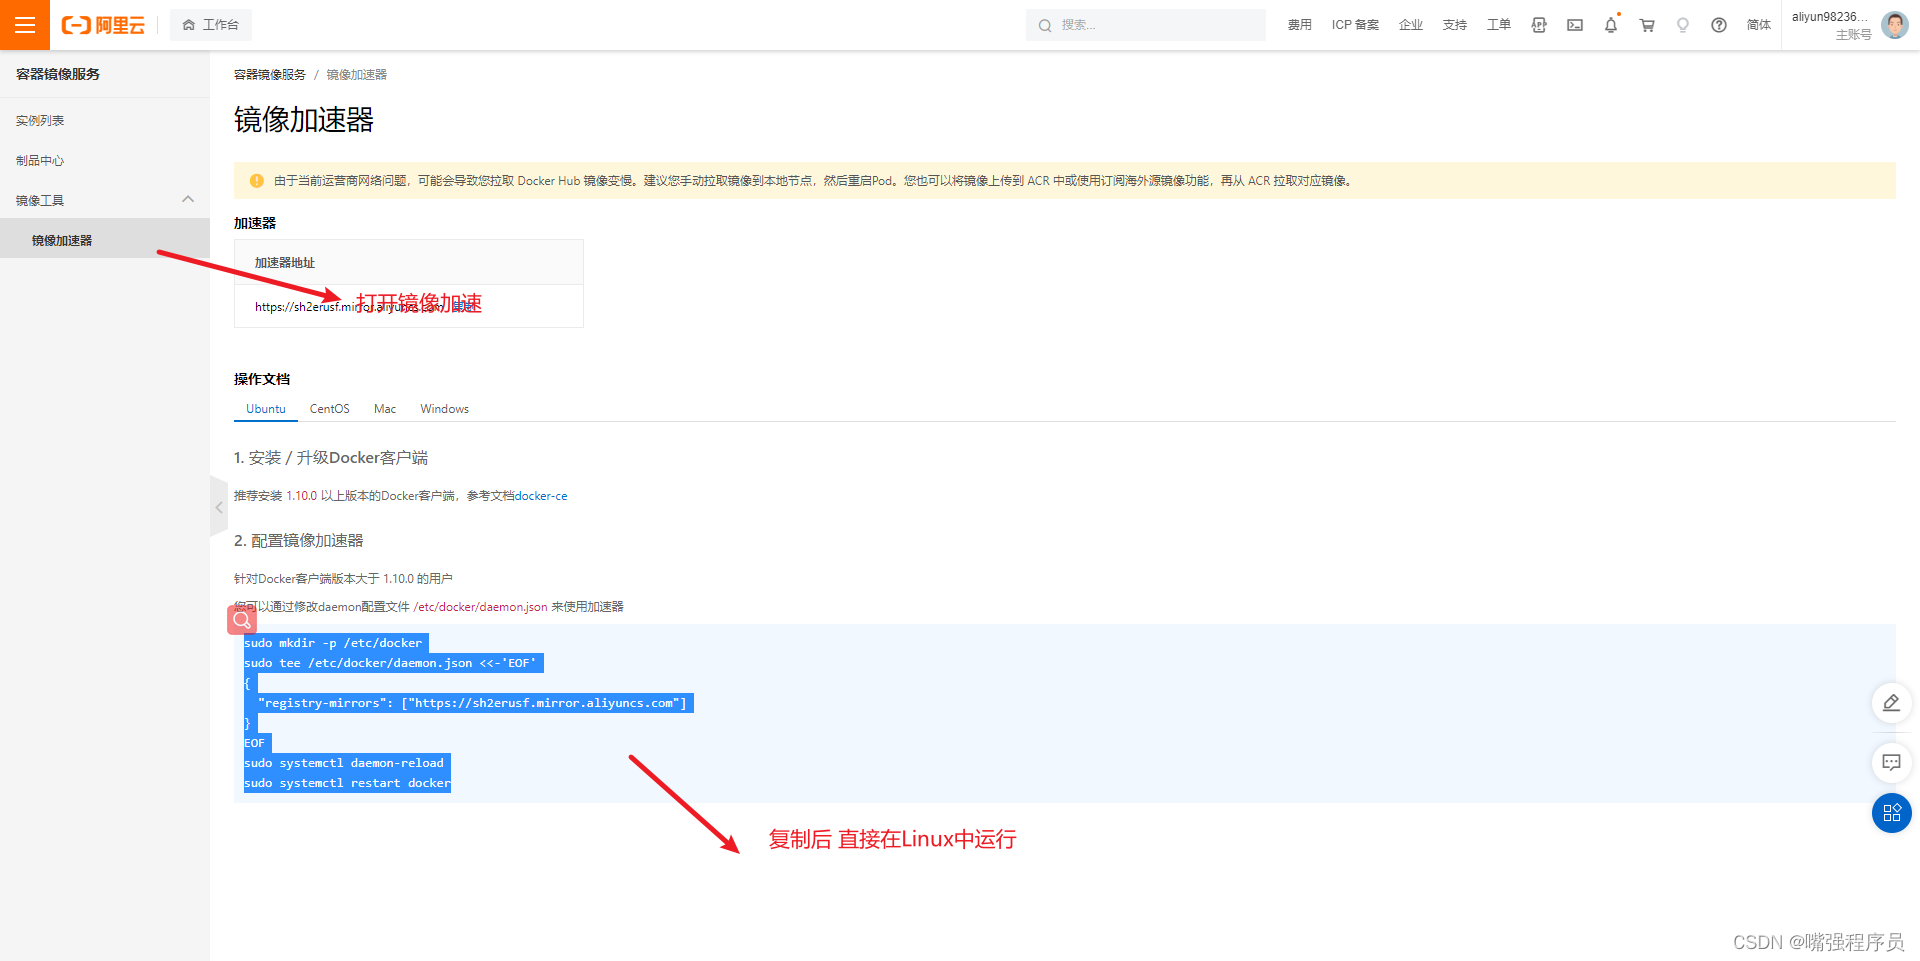Click the orange warning notice icon
This screenshot has width=1920, height=961.
[256, 181]
